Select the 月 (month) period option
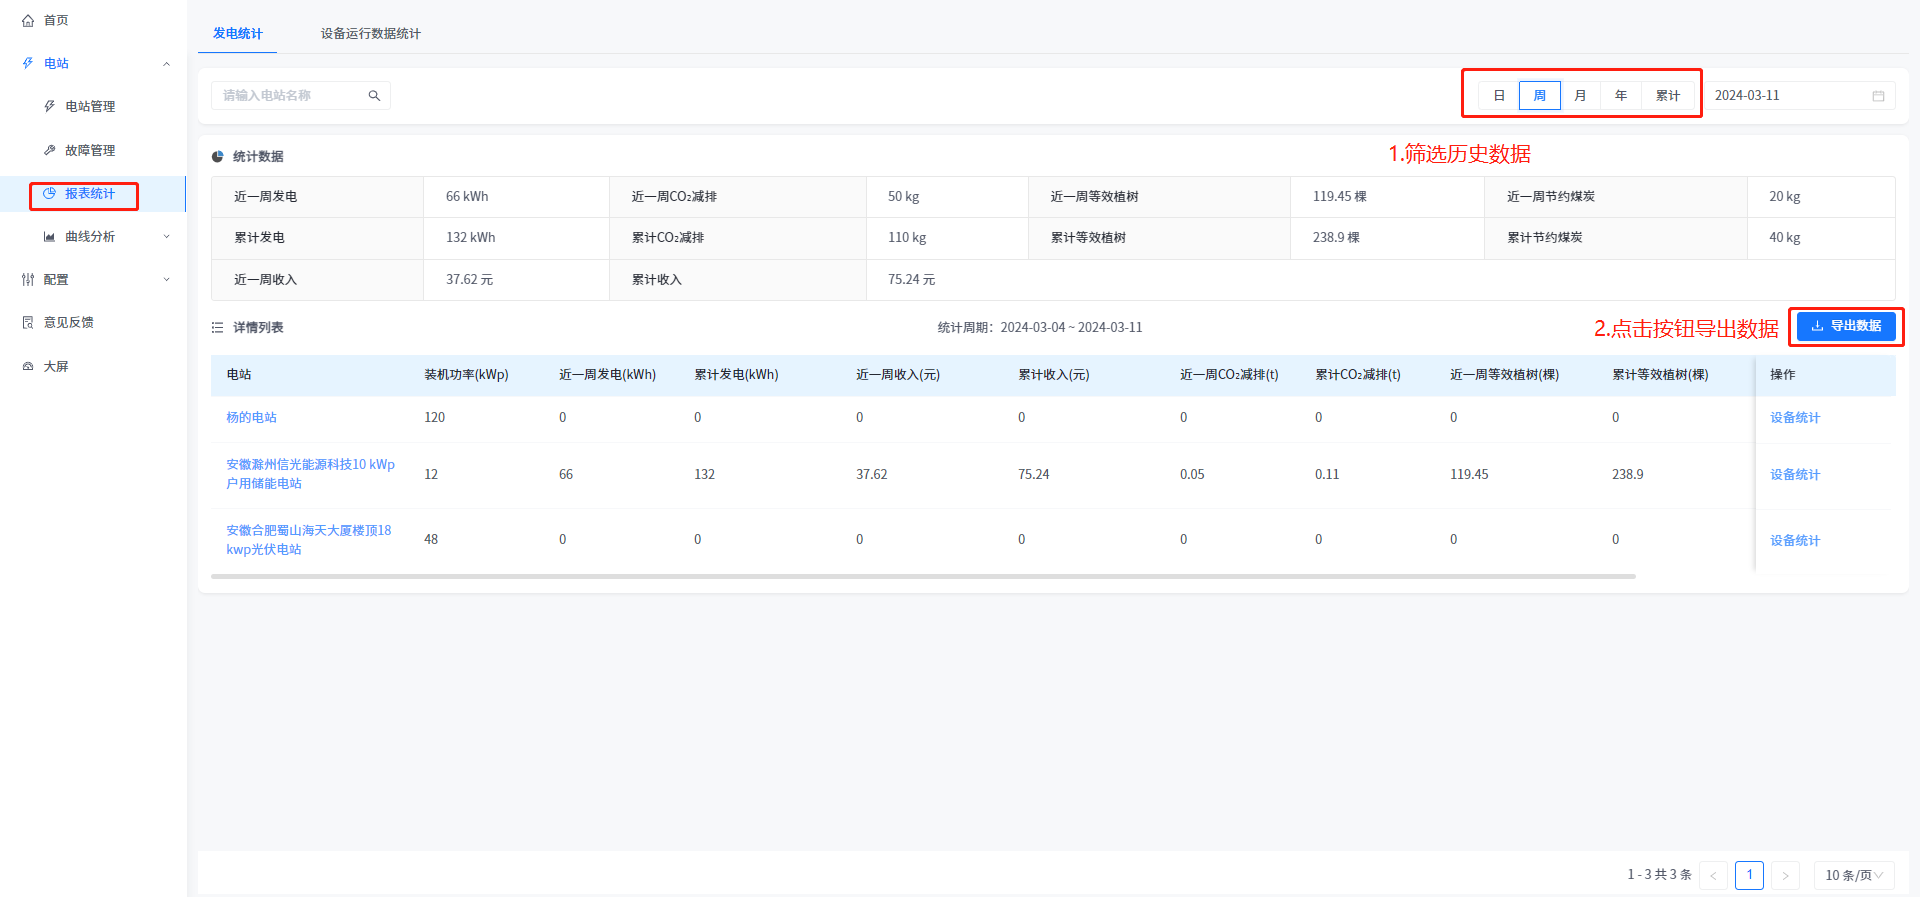The image size is (1920, 897). 1580,96
